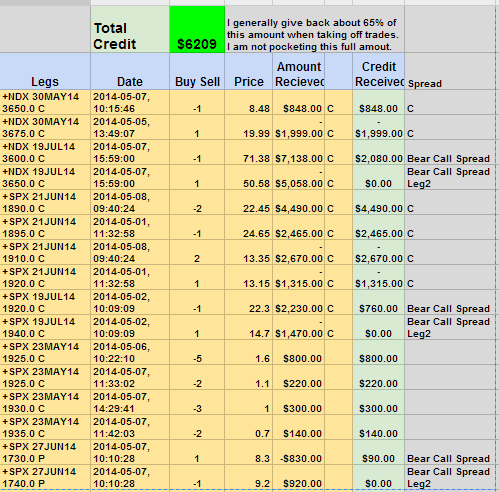Select the +NDX 30MAY14 3650.0 C cell
499x492 pixels.
click(x=45, y=102)
